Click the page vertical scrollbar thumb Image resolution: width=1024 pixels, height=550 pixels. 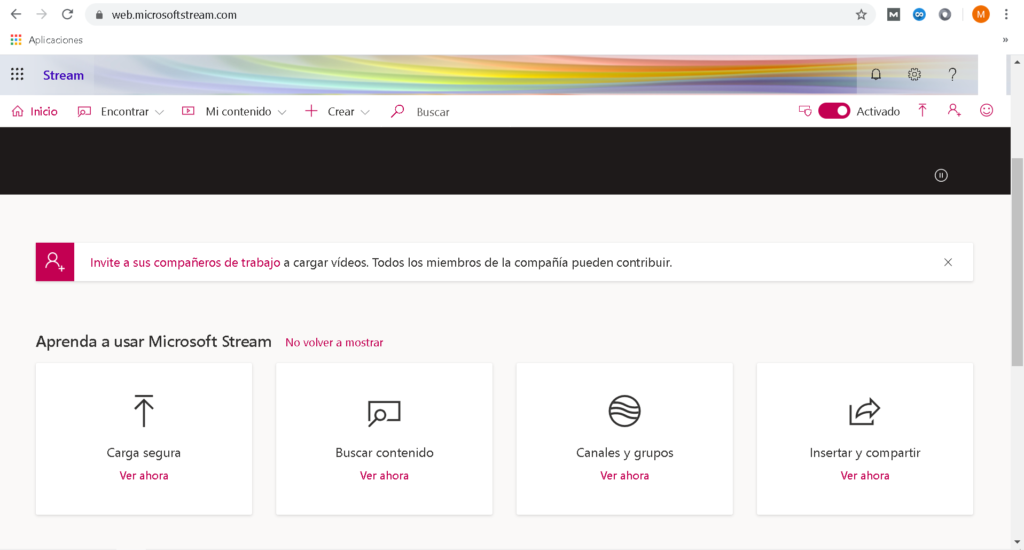point(1017,261)
